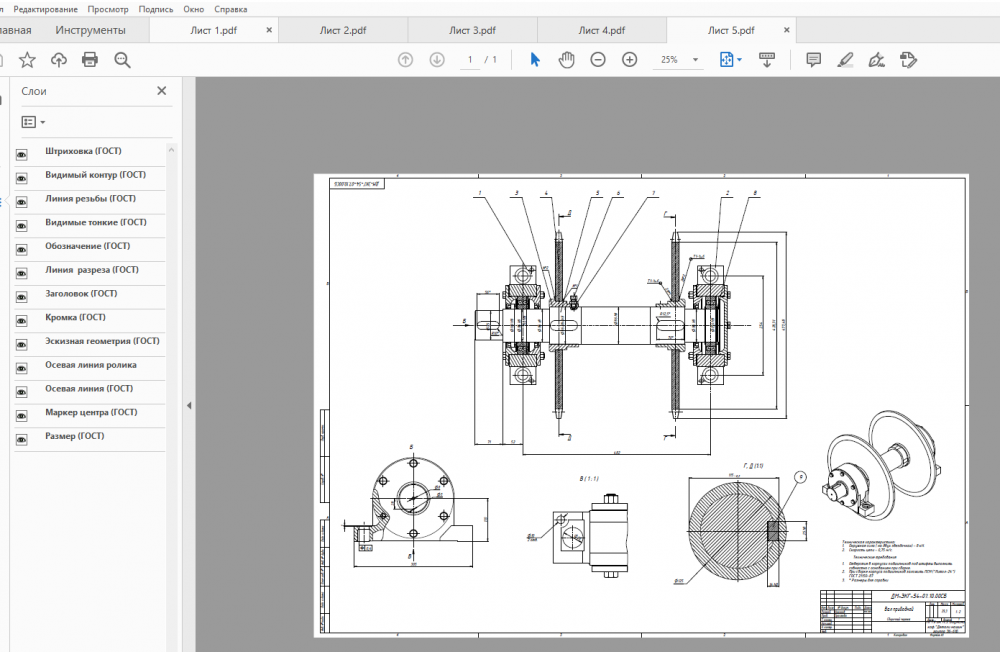Click the page number input field
Screen dimensions: 1000x652
coord(470,60)
